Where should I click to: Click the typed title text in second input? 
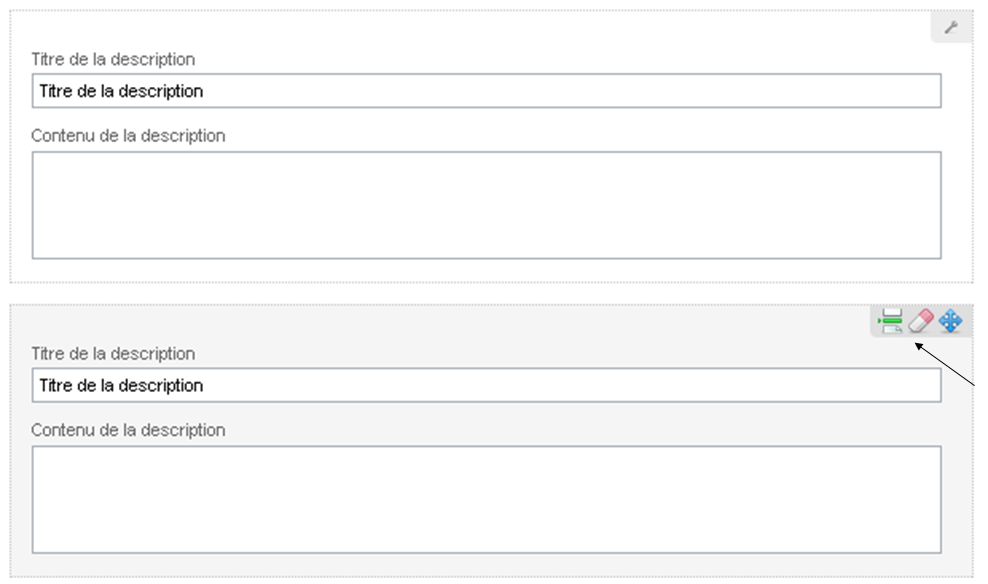121,385
